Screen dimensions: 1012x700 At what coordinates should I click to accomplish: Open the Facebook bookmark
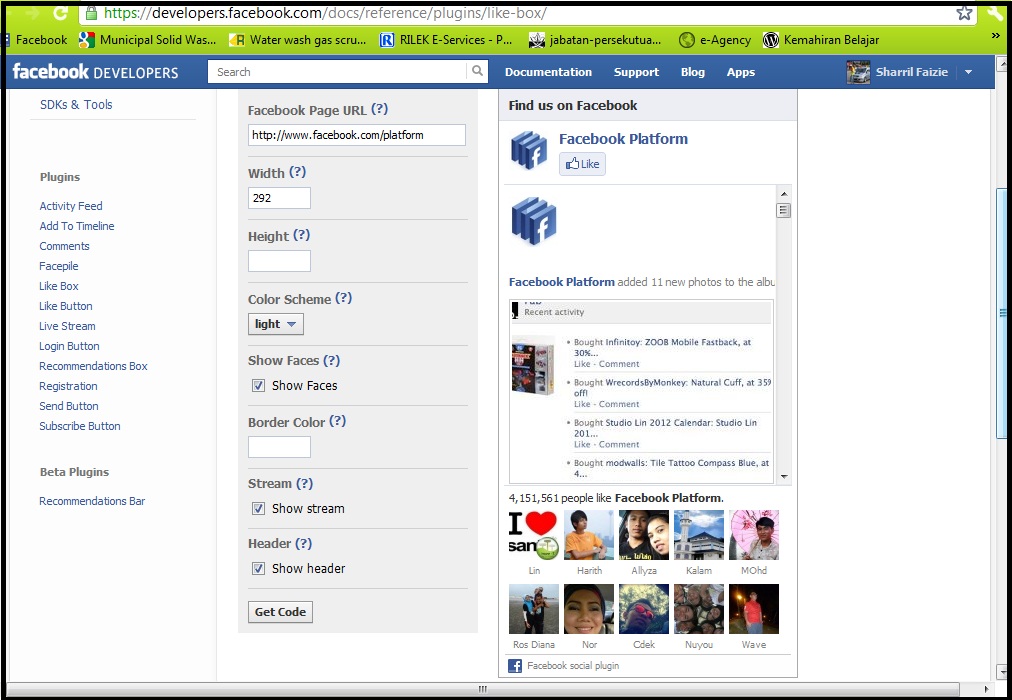point(35,40)
